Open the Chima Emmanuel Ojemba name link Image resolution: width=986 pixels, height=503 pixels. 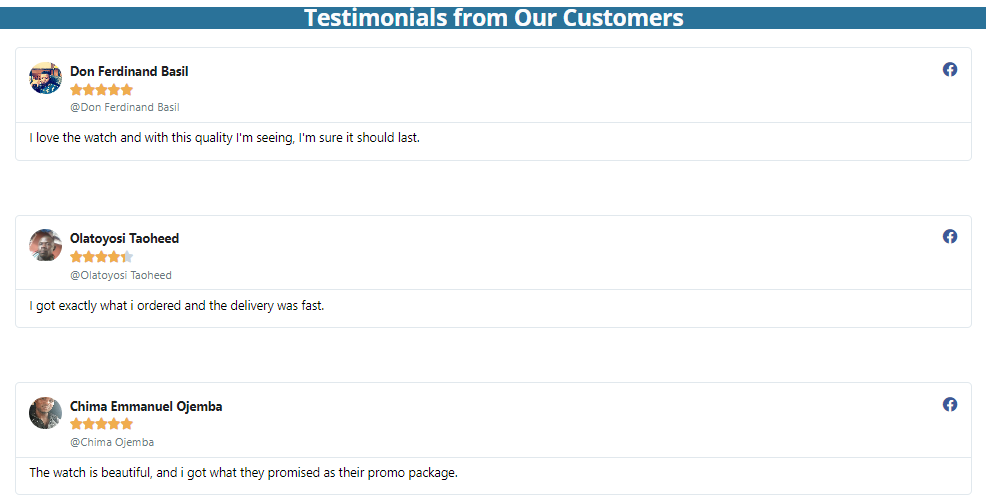coord(146,406)
